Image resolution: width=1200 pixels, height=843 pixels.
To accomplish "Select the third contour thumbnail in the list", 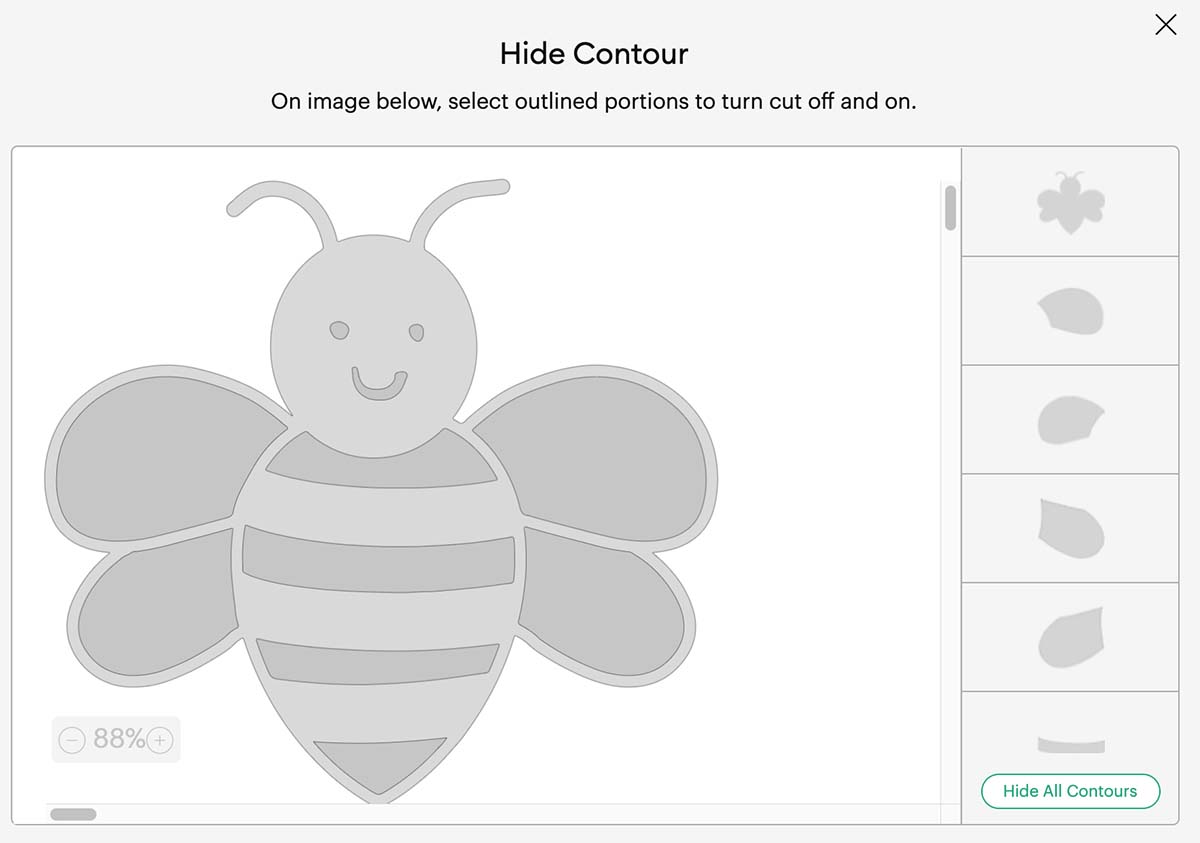I will point(1070,420).
